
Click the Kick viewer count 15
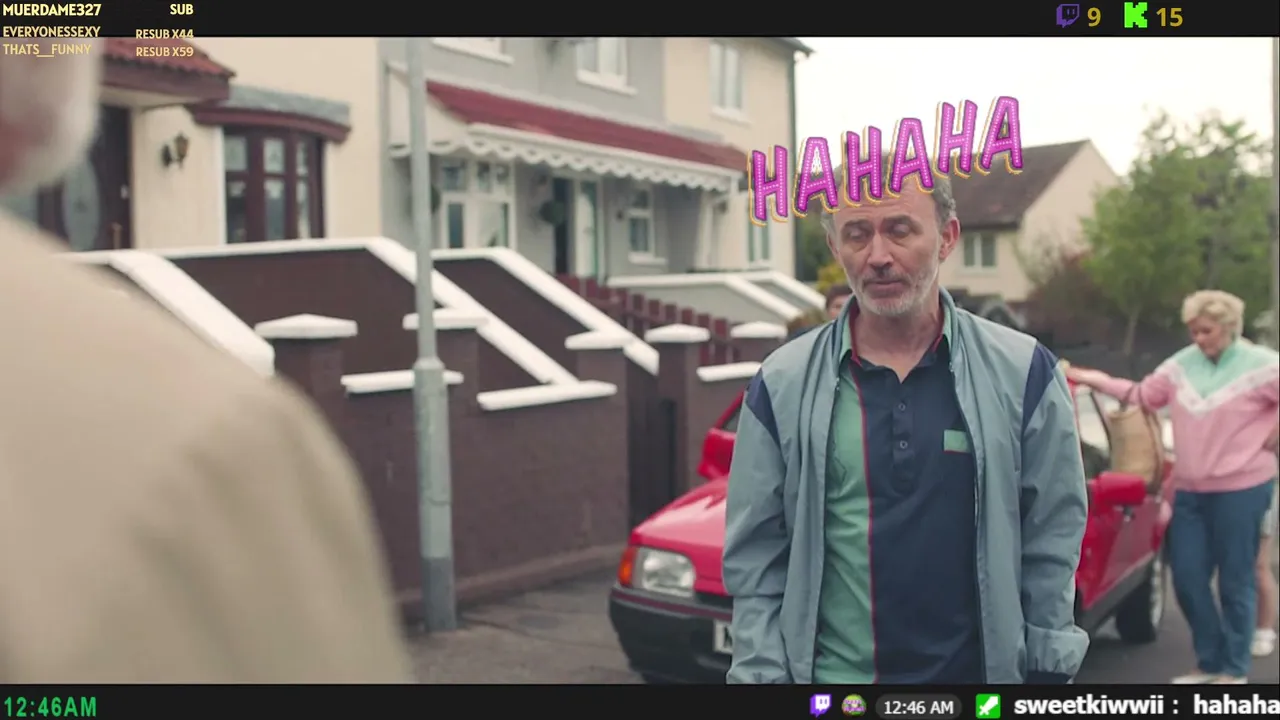click(x=1169, y=17)
